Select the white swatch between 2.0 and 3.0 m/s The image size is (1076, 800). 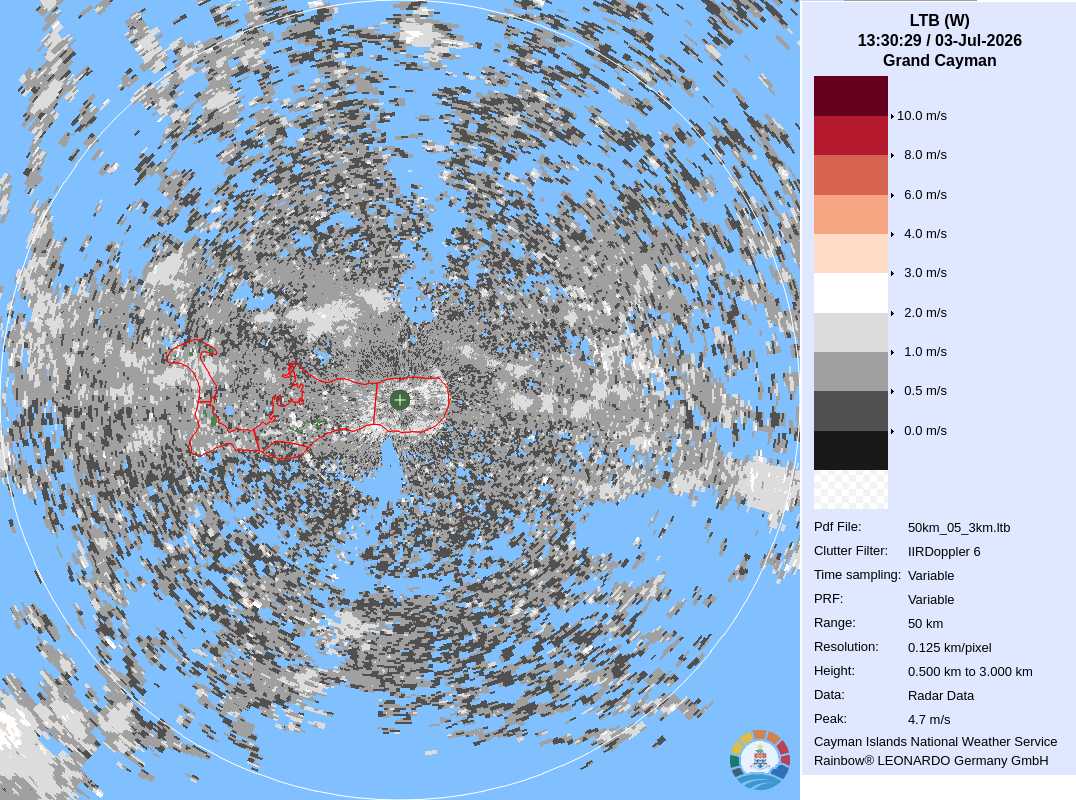tap(850, 293)
